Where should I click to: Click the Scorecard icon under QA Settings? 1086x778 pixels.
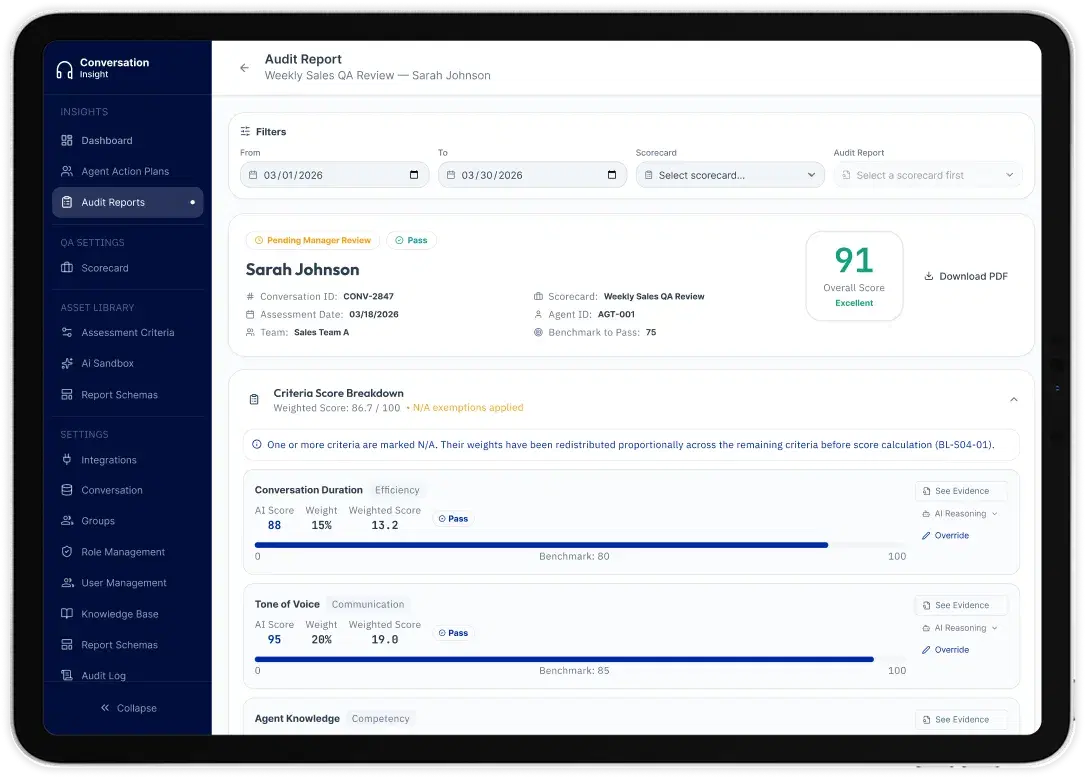[x=66, y=267]
